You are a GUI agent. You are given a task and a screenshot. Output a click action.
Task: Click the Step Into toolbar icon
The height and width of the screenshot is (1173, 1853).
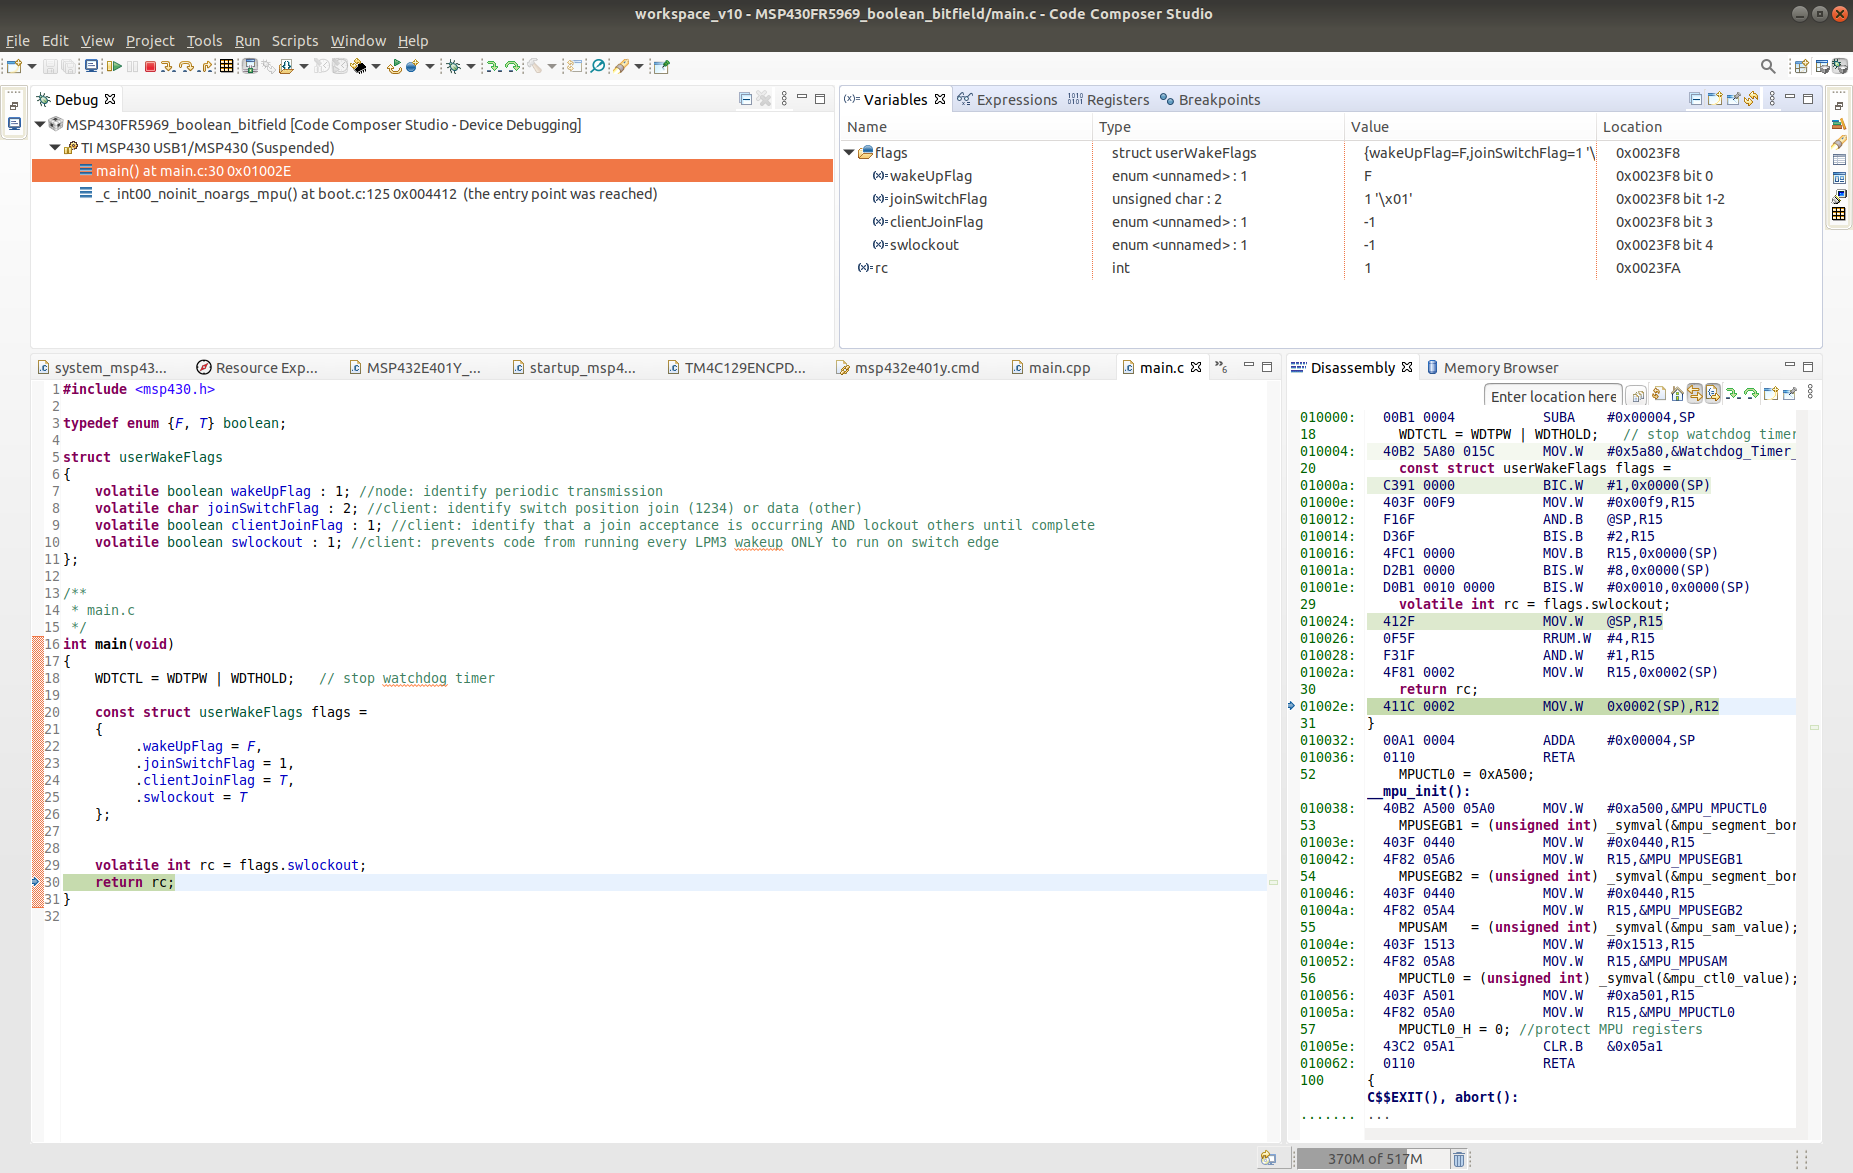tap(167, 67)
